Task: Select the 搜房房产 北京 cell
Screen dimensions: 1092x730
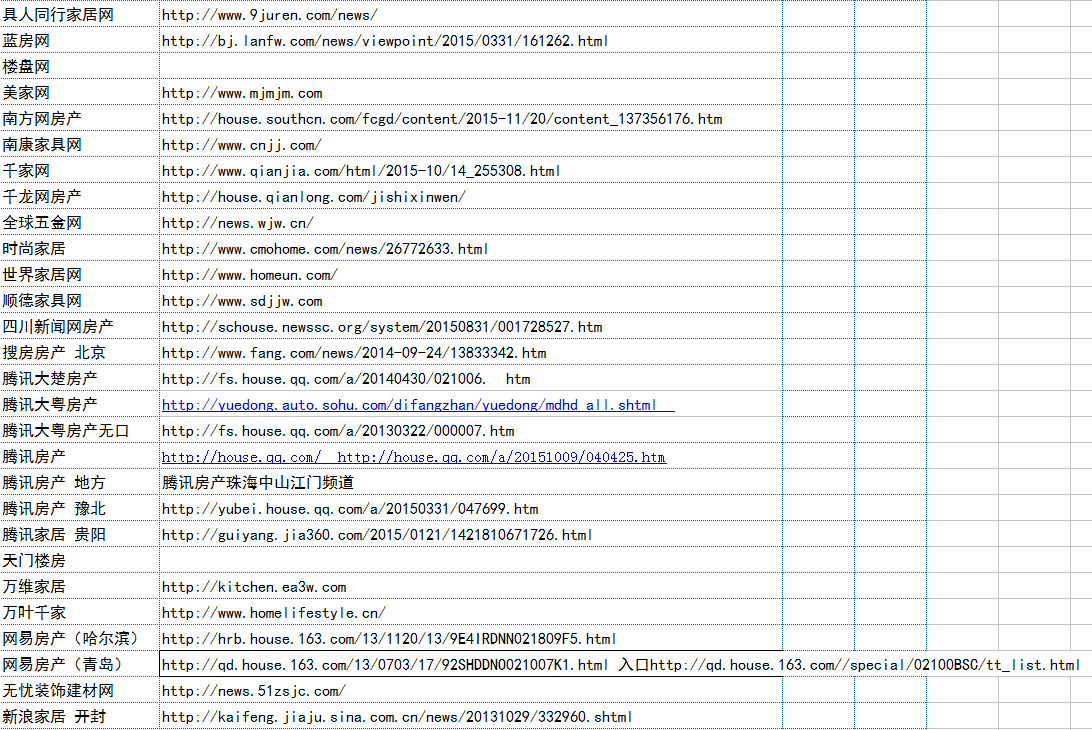Action: [x=79, y=352]
